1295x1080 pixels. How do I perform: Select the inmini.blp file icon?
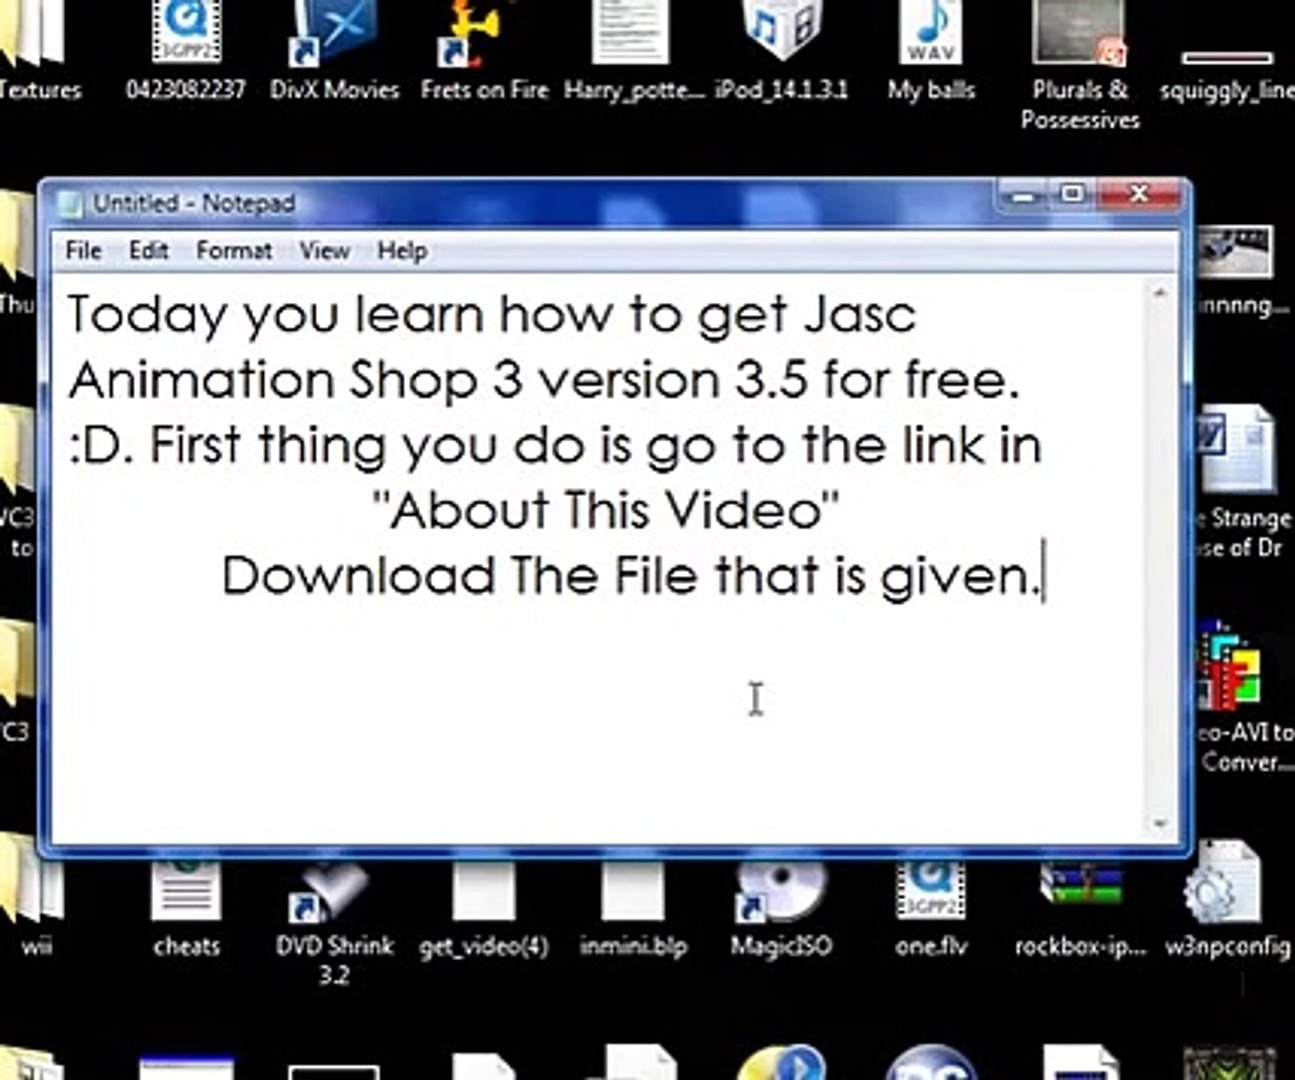click(633, 908)
